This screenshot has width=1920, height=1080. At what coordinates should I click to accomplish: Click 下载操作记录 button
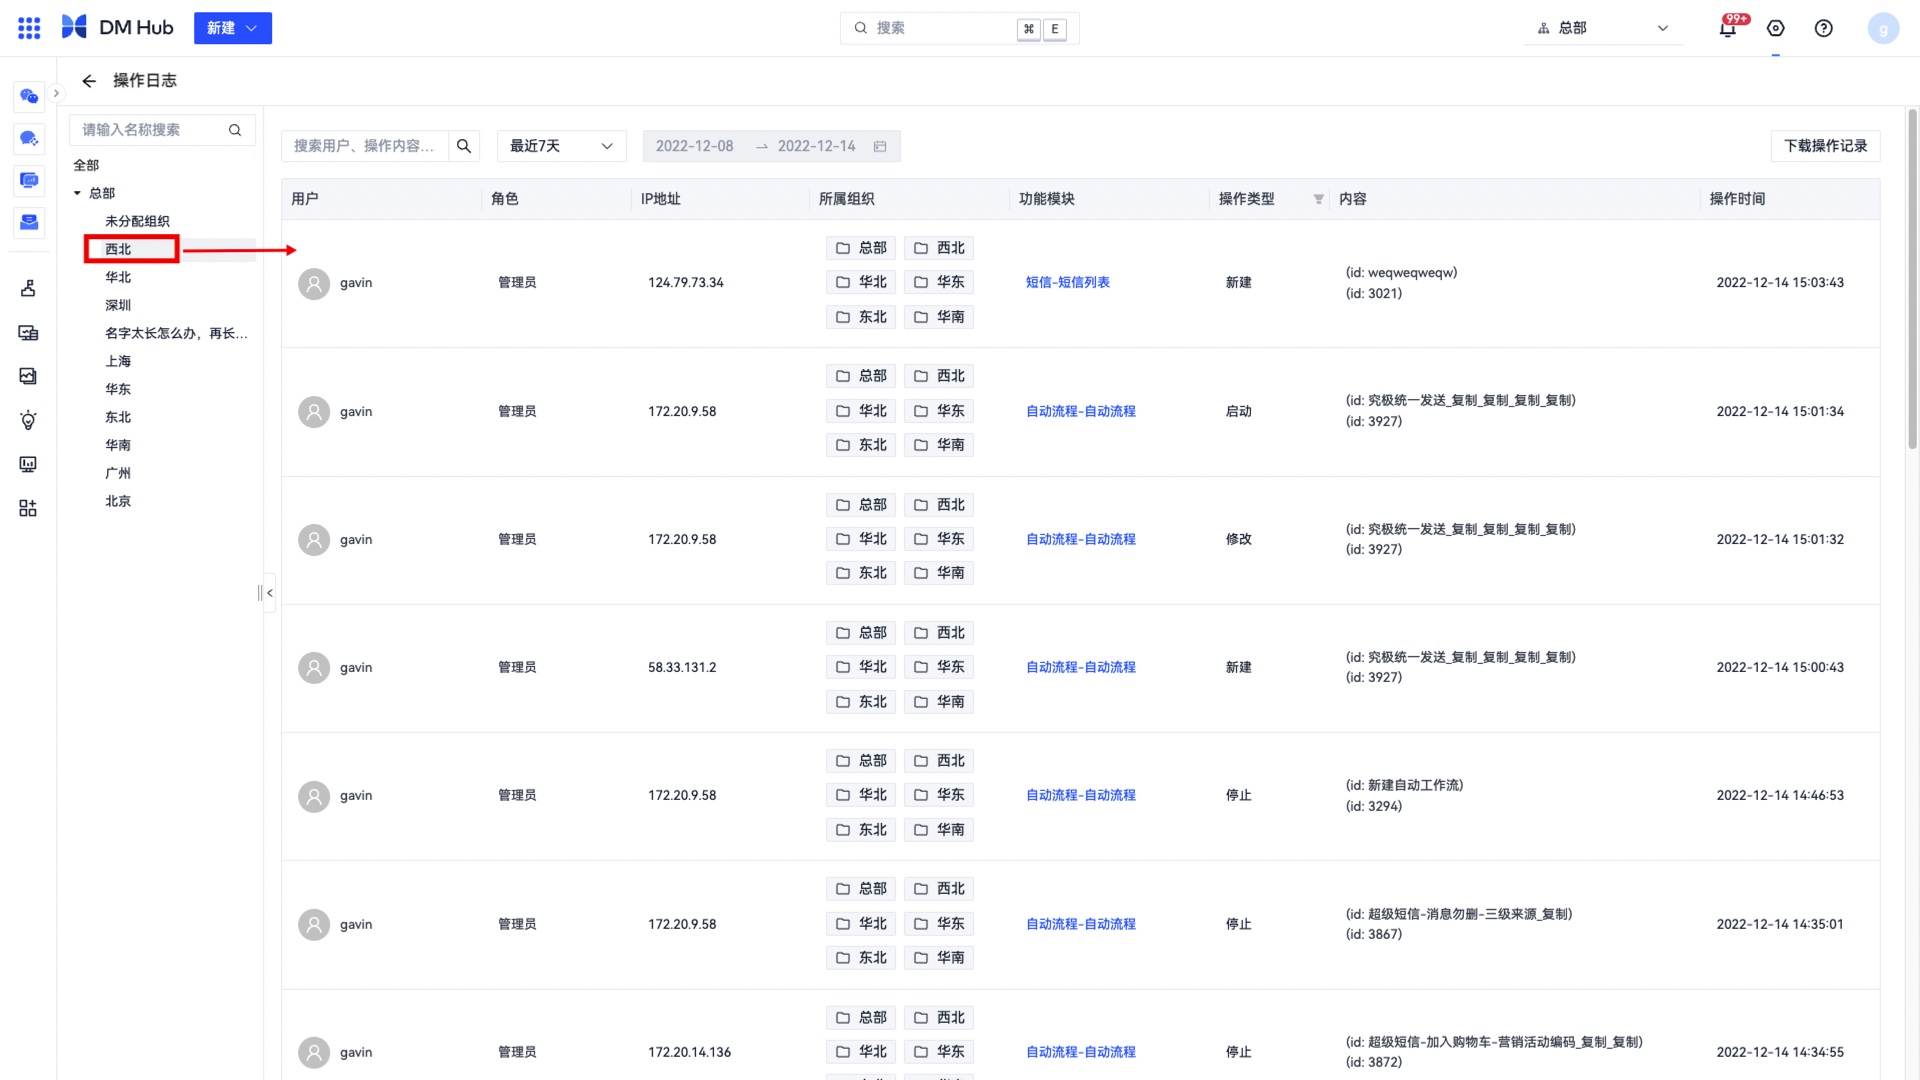pyautogui.click(x=1825, y=146)
